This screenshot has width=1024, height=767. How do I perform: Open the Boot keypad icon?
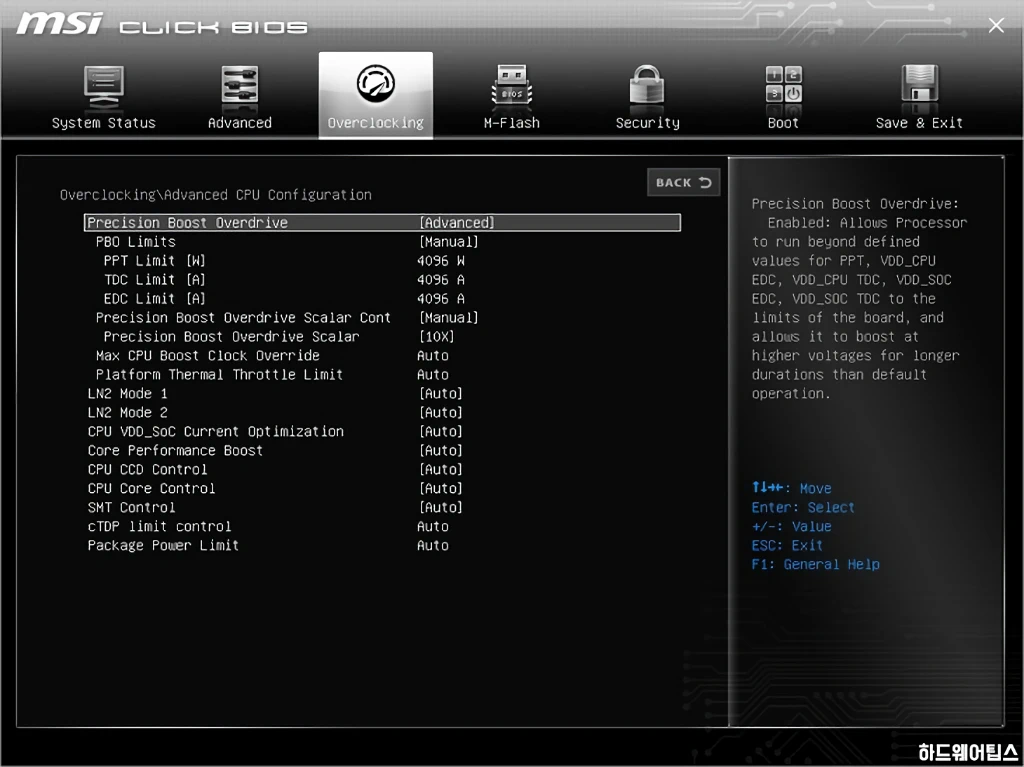[784, 84]
